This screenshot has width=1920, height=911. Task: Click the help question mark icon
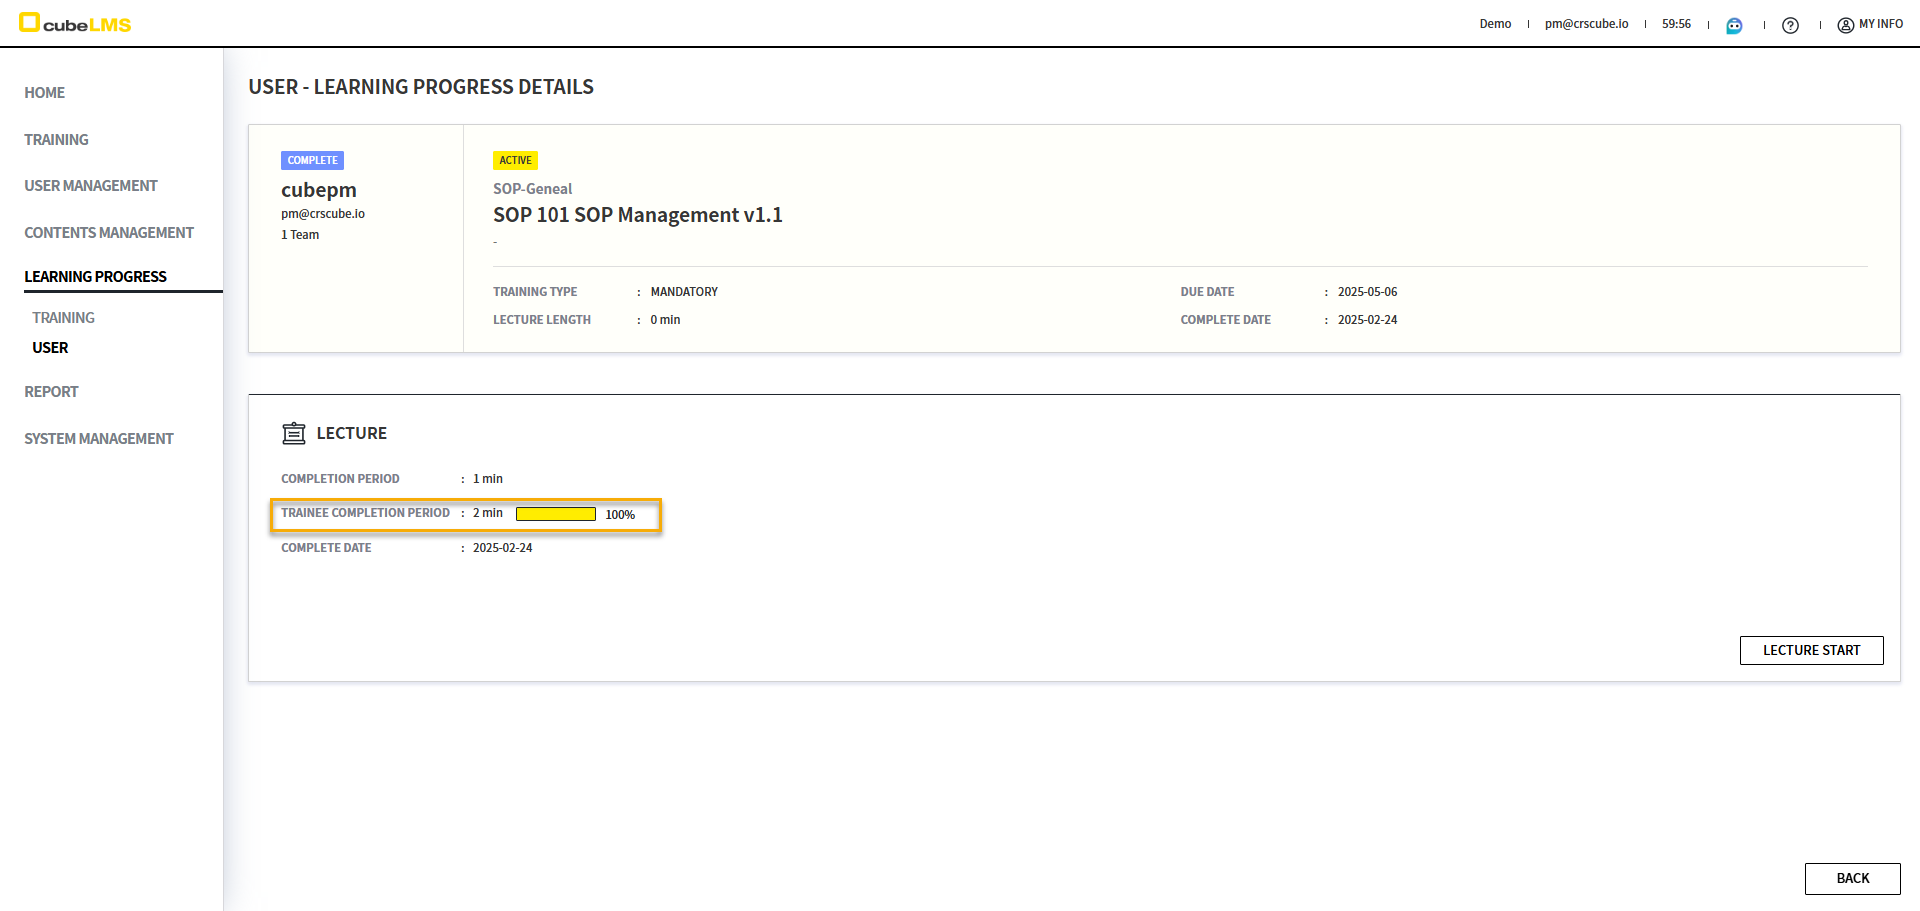coord(1790,25)
